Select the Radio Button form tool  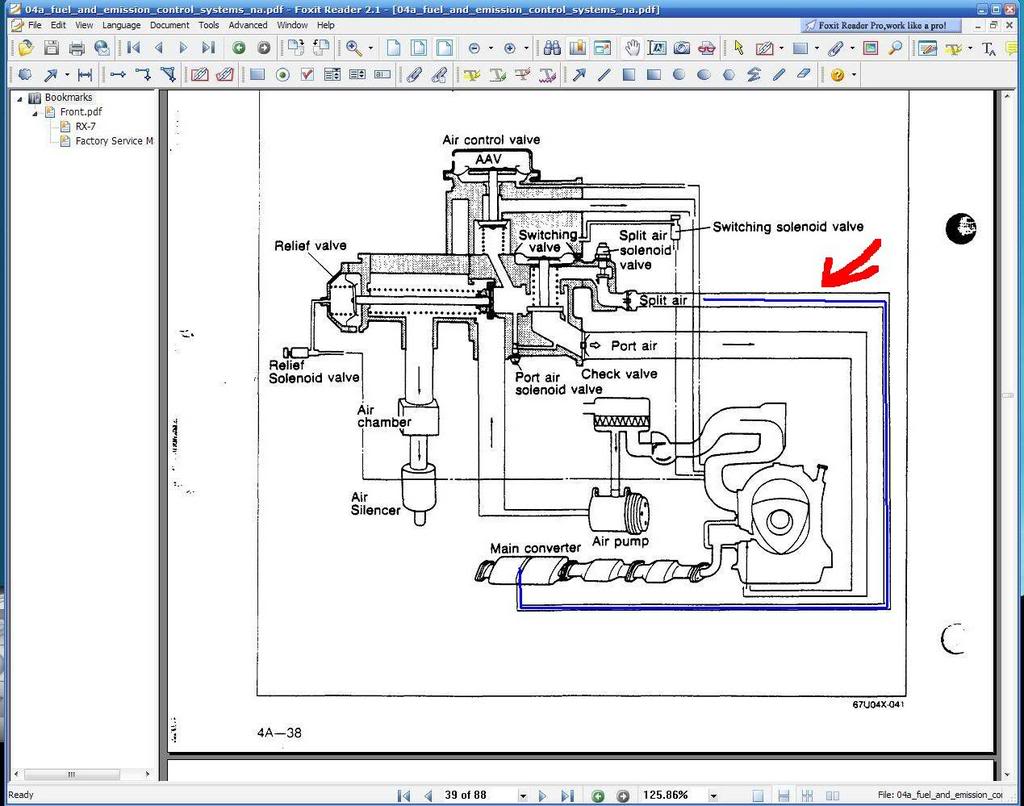tap(282, 74)
